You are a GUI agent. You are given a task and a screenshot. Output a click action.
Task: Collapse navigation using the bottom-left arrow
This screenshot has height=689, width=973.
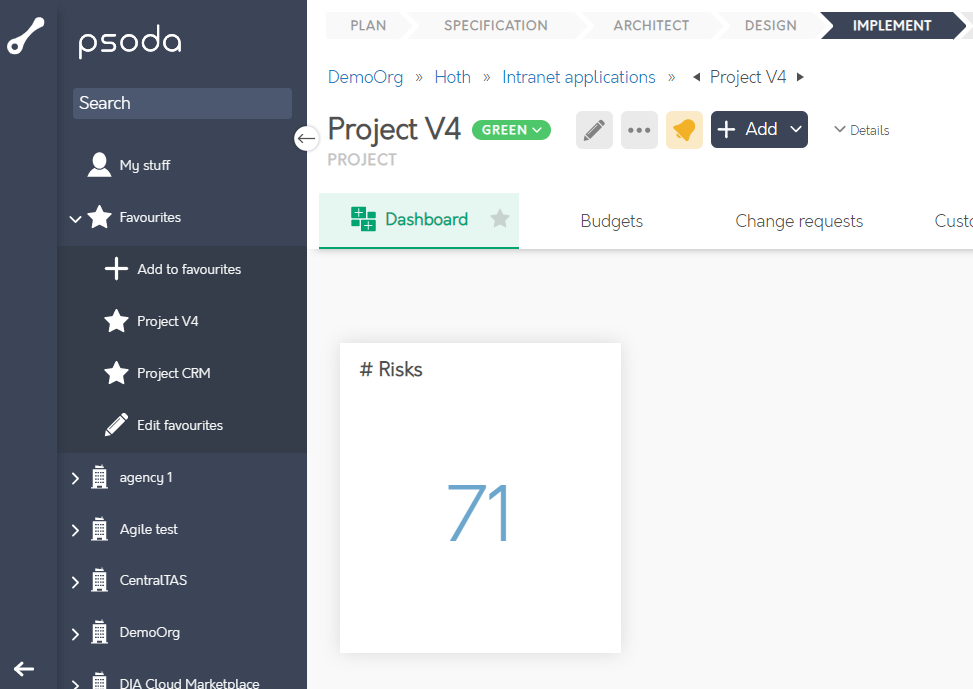[24, 669]
